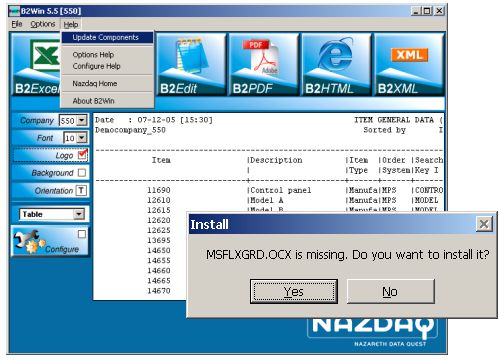The width and height of the screenshot is (499, 360).
Task: Click item number 14660 in report
Action: 159,270
